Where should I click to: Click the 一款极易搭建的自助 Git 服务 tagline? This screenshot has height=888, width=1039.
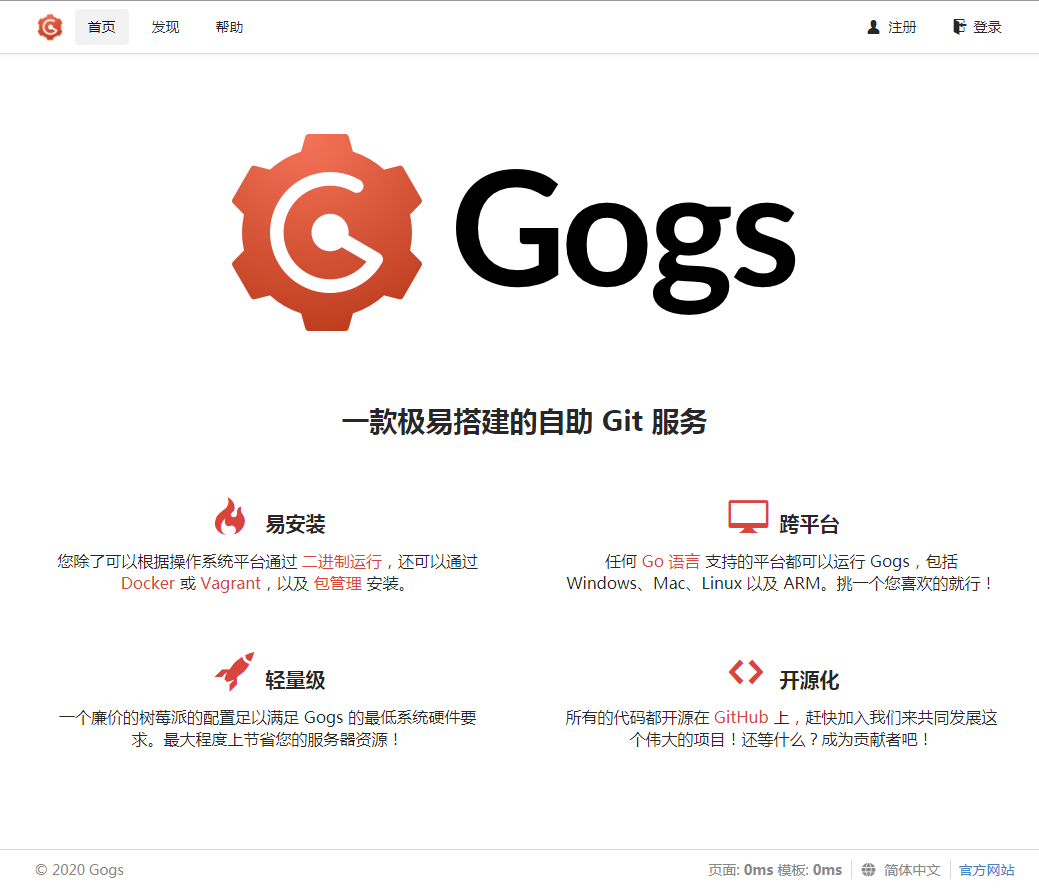[524, 421]
